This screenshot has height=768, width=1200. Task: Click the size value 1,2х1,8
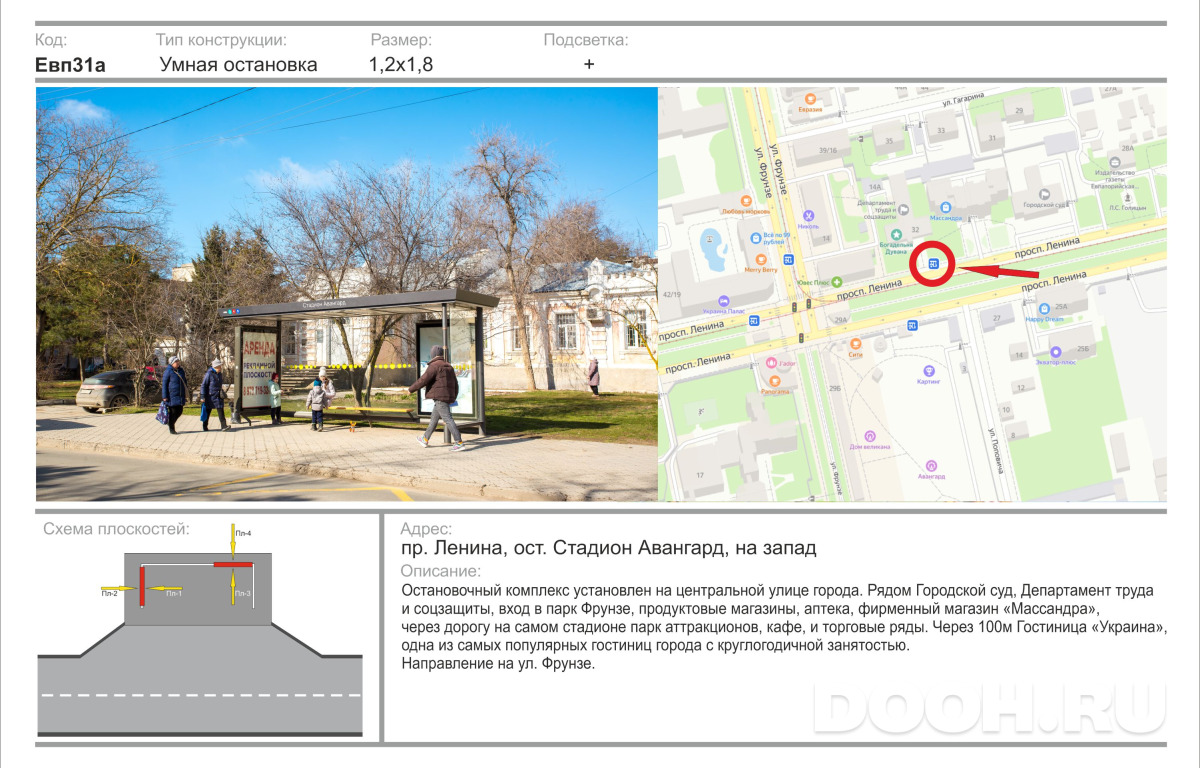point(401,65)
